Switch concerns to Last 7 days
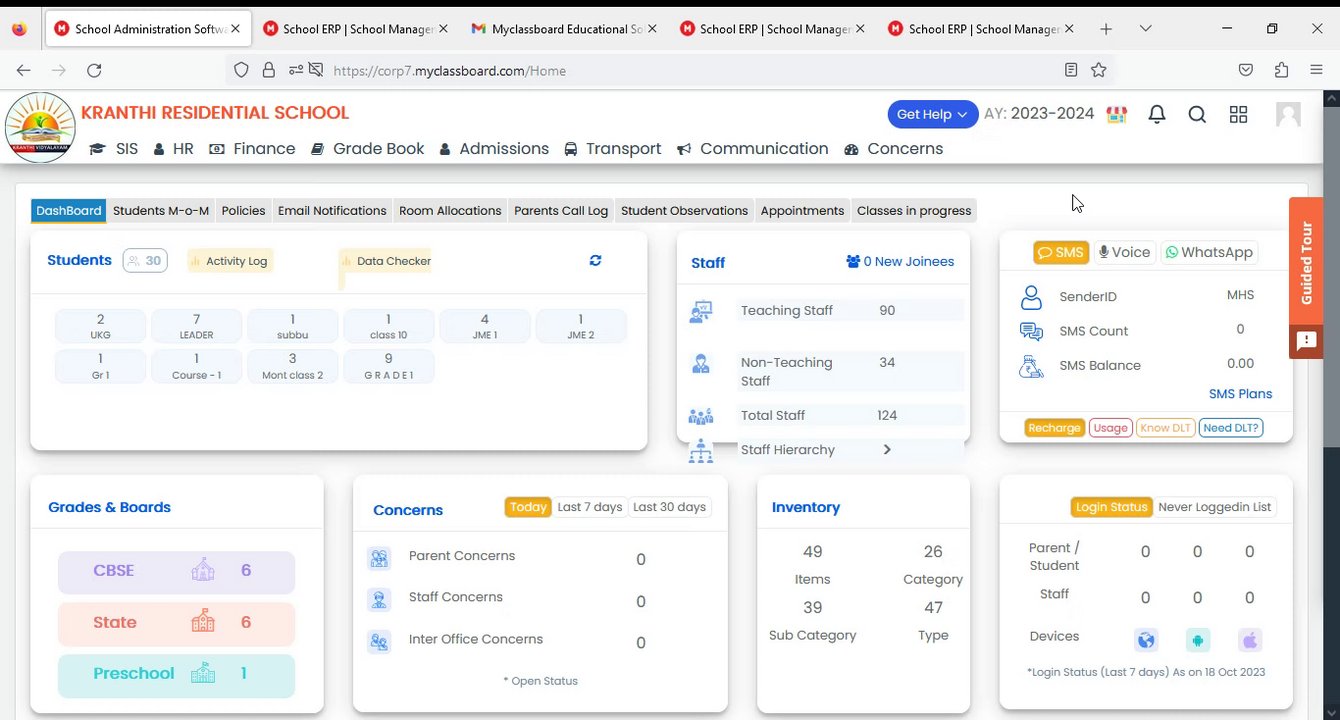The height and width of the screenshot is (720, 1340). (590, 507)
